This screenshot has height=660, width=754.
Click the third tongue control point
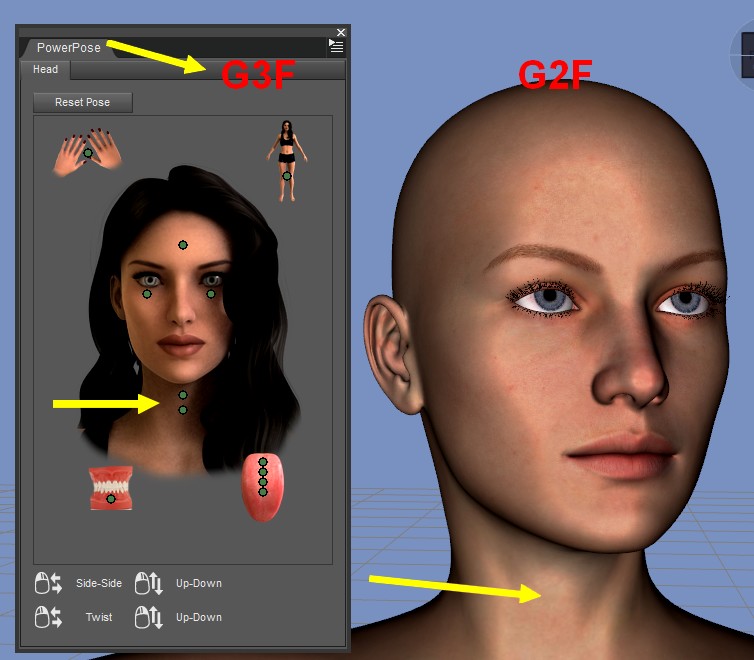pyautogui.click(x=263, y=482)
